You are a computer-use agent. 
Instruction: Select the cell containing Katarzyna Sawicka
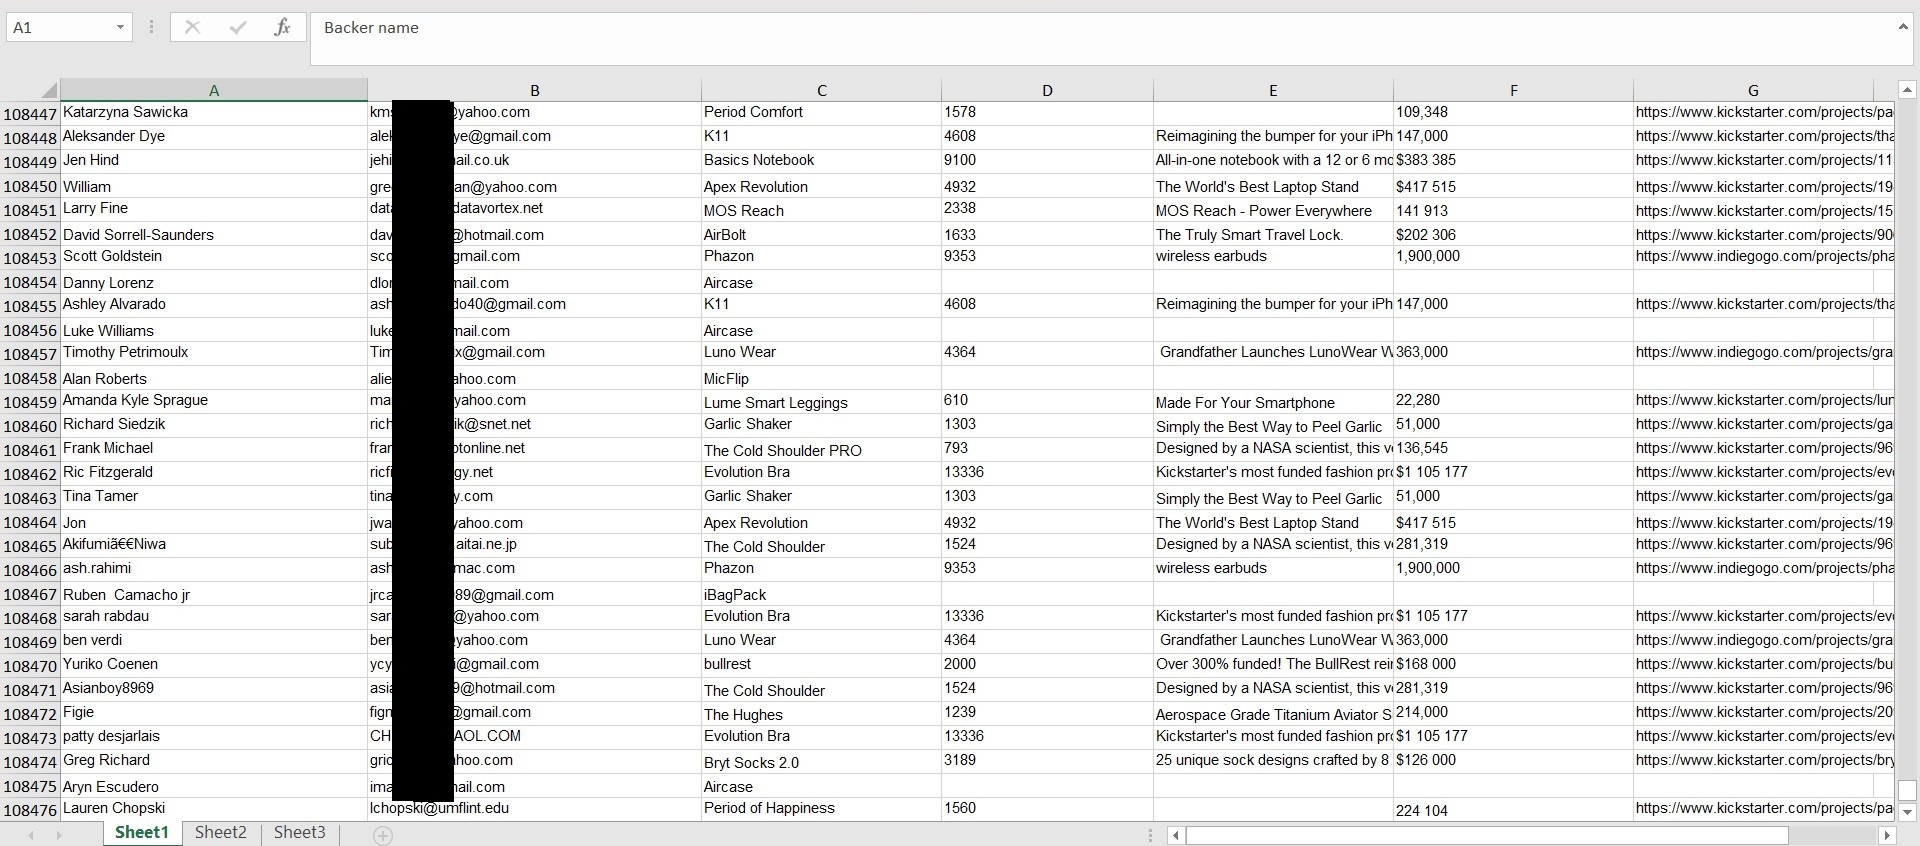coord(213,112)
